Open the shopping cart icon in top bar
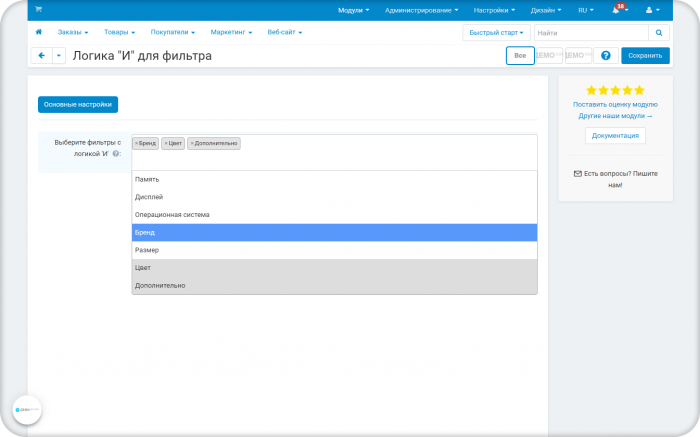 38,9
